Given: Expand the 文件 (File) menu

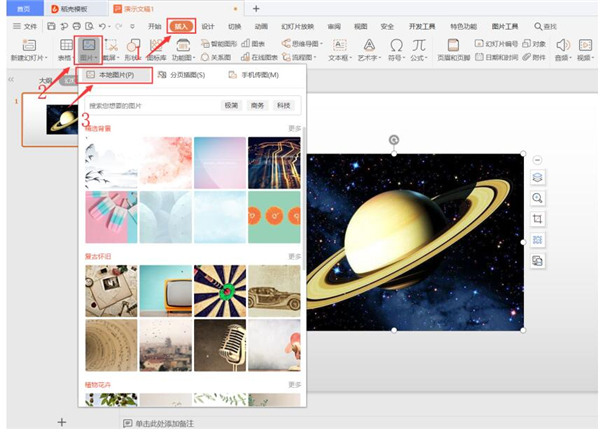Looking at the screenshot, I should point(28,26).
